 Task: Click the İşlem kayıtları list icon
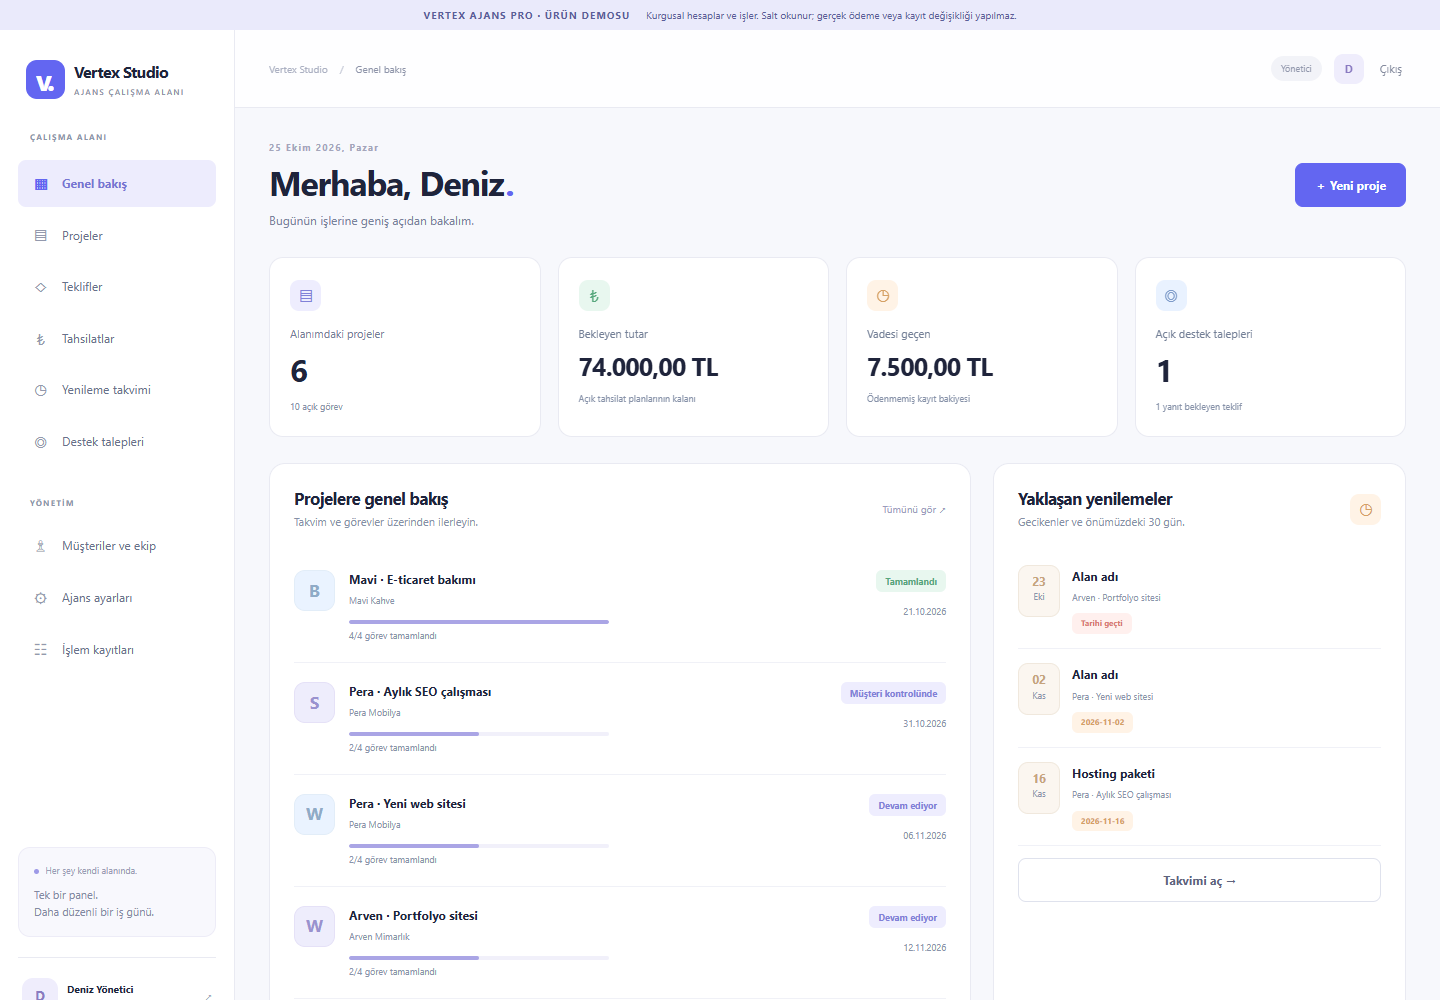click(41, 650)
